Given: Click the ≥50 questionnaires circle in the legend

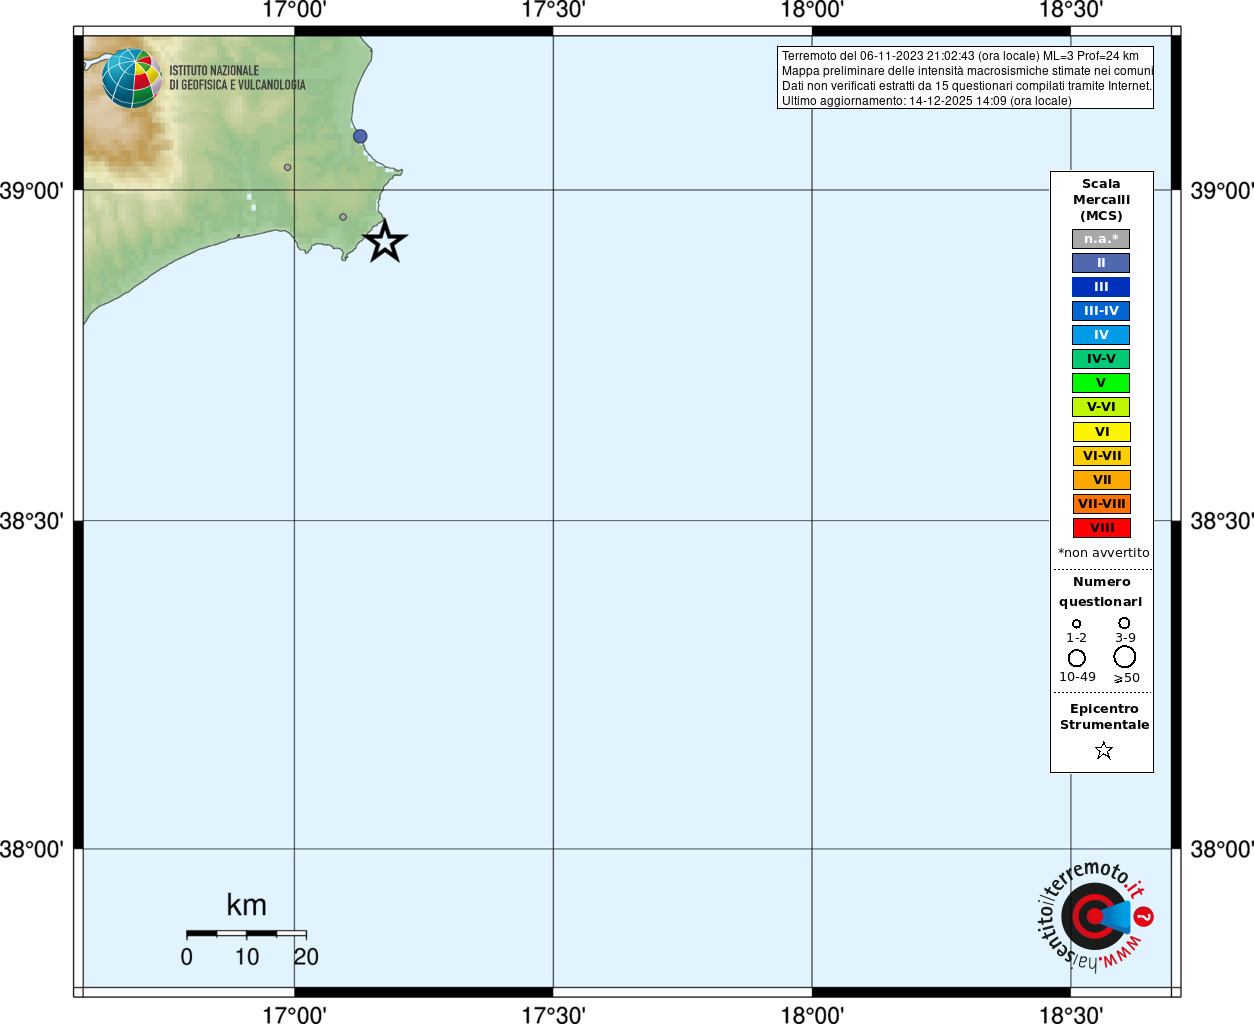Looking at the screenshot, I should coord(1125,656).
